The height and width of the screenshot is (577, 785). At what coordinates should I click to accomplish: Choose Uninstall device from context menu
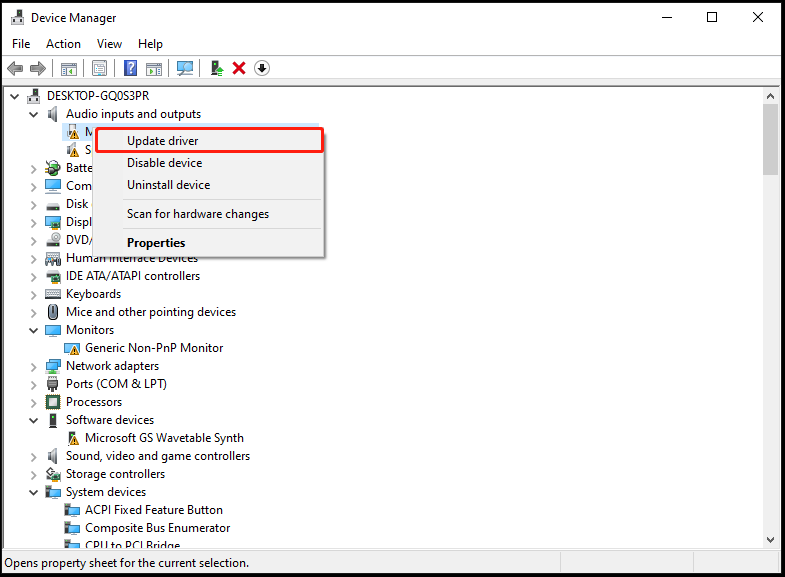pyautogui.click(x=209, y=185)
